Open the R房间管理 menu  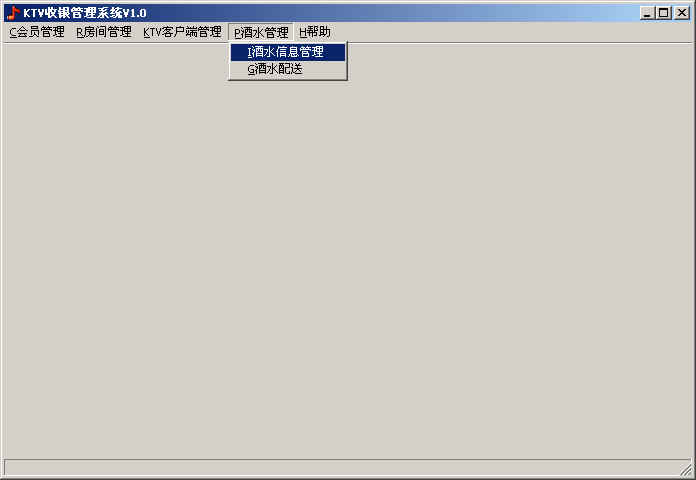pyautogui.click(x=104, y=32)
